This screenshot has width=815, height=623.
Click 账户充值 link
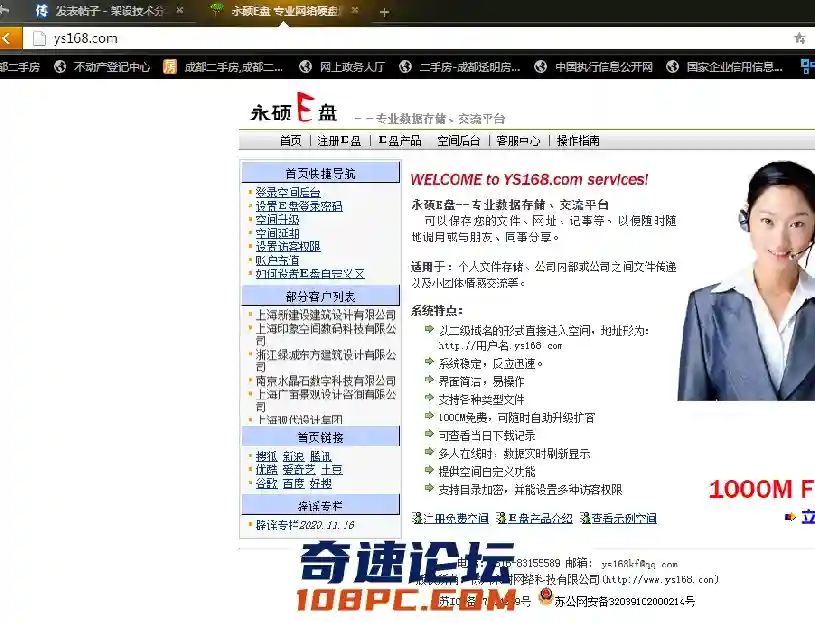tap(277, 260)
